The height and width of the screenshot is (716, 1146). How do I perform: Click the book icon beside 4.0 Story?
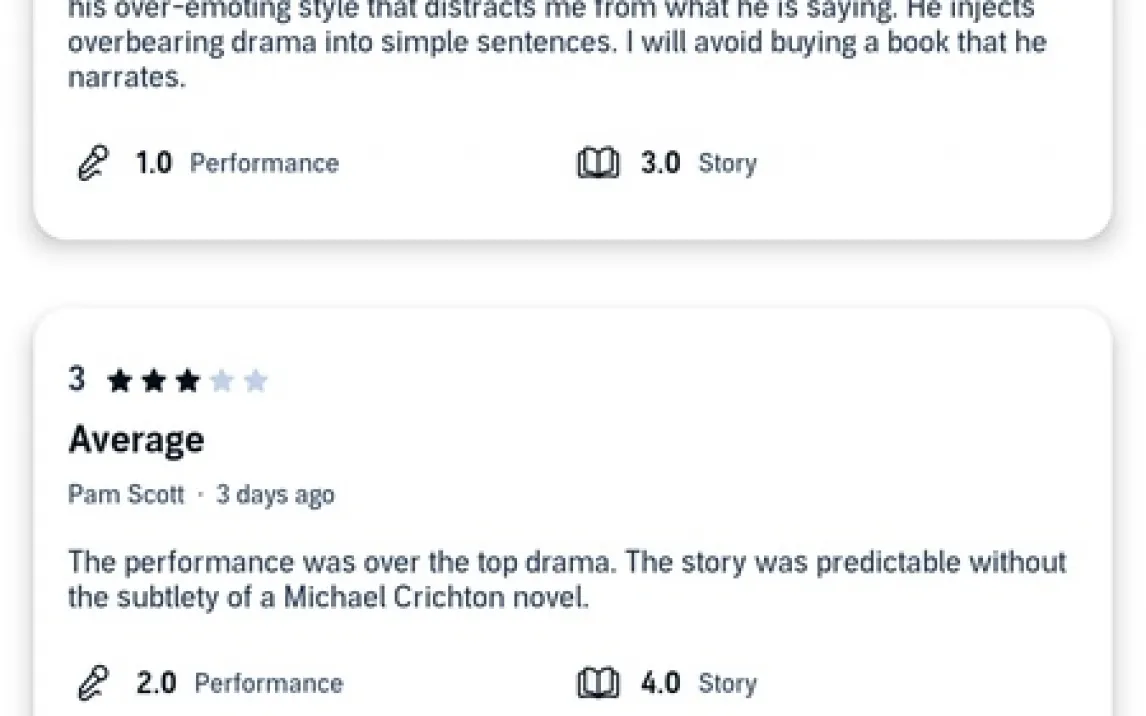(x=598, y=683)
